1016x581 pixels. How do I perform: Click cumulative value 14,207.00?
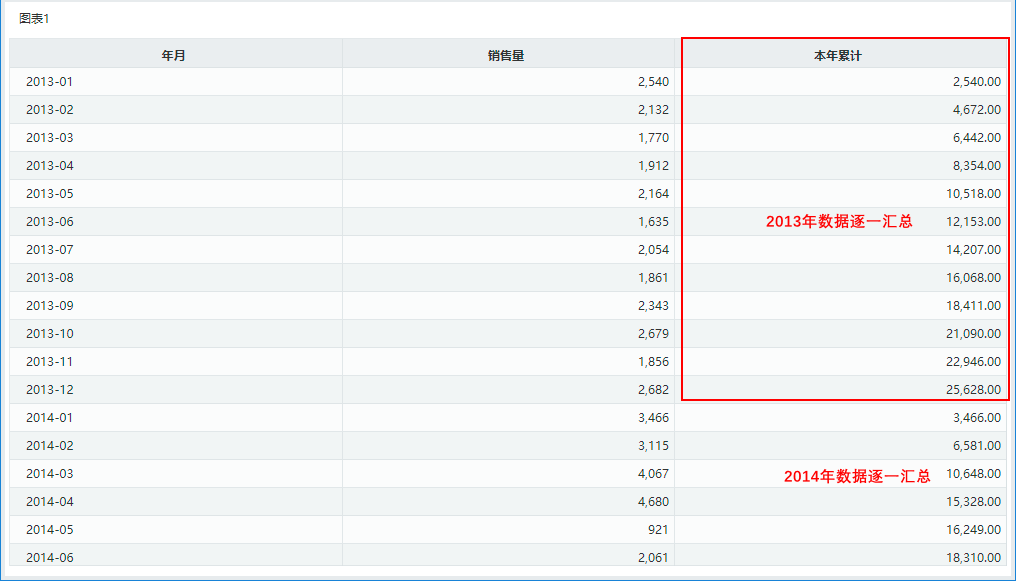tap(973, 249)
